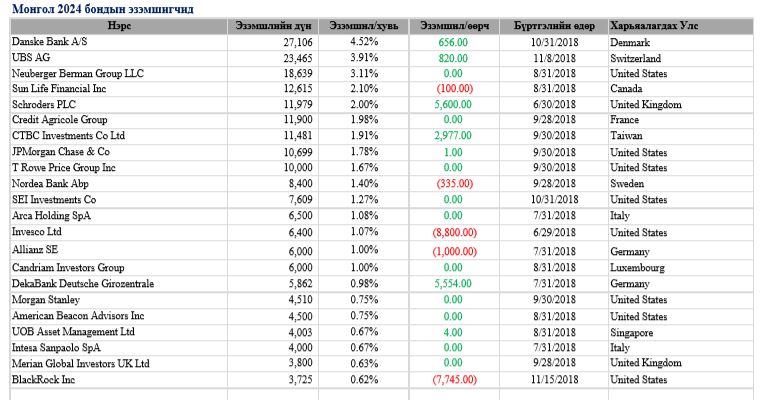This screenshot has width=765, height=400.
Task: Click the Бүртгэлийн өдөр column header
Action: coord(555,26)
